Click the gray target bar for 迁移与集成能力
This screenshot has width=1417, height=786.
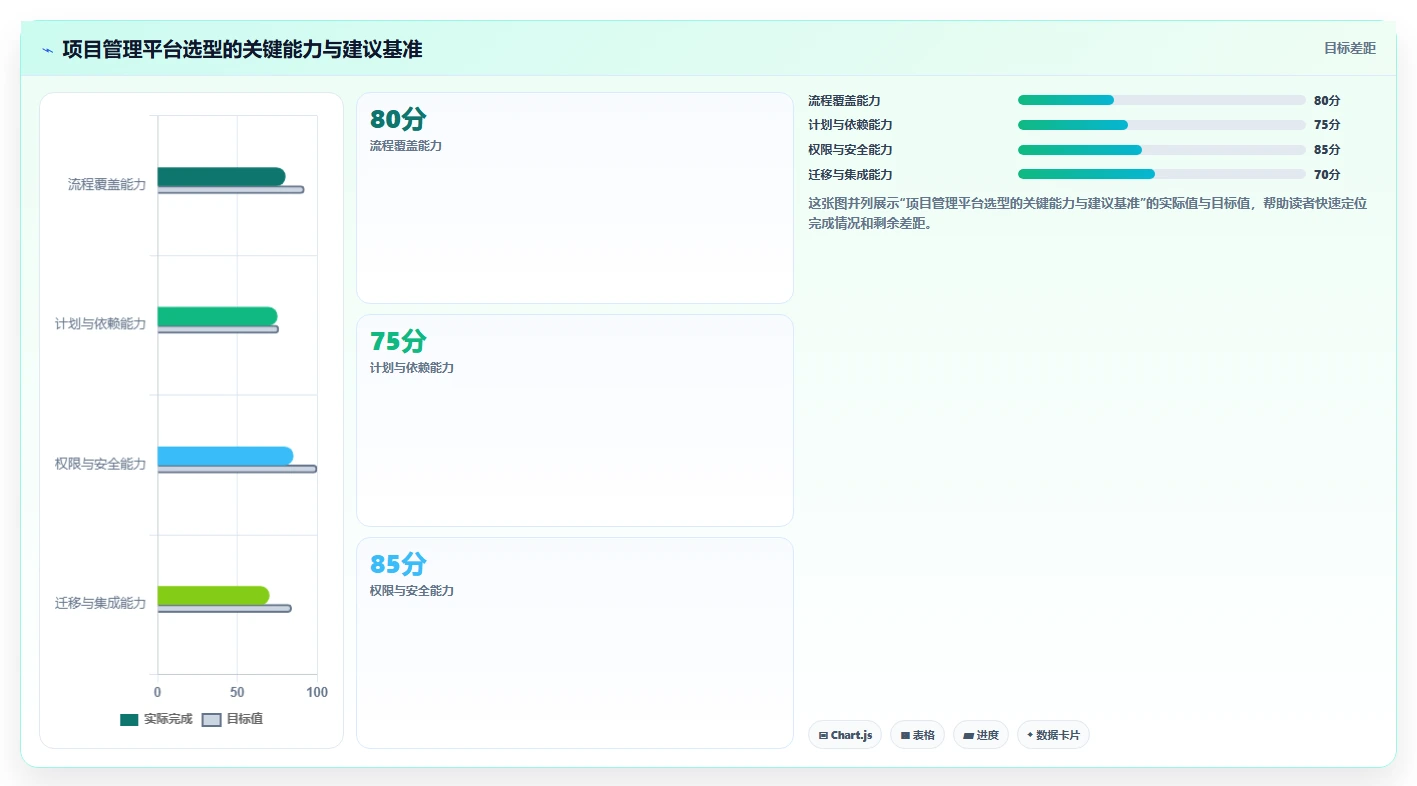point(224,608)
